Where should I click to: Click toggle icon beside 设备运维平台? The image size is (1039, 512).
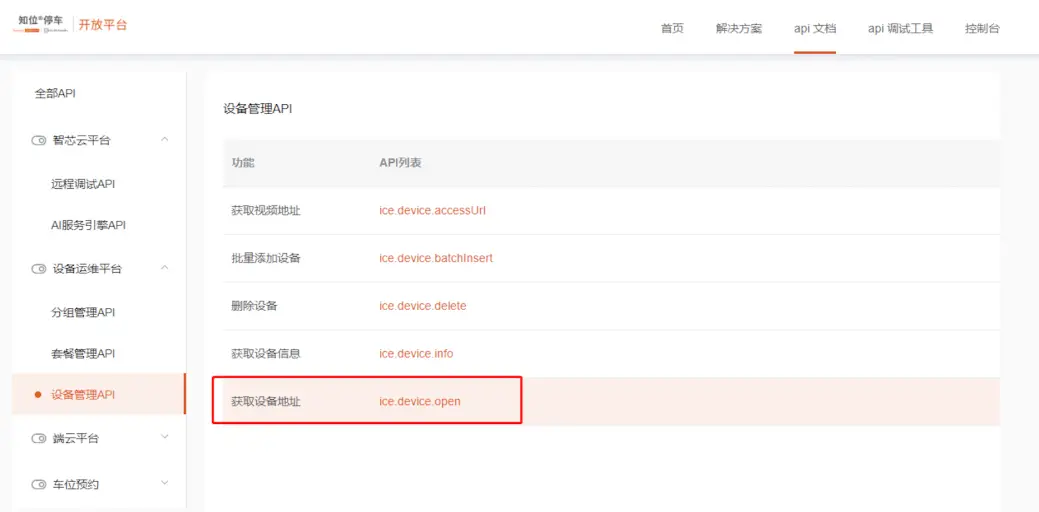coord(39,269)
